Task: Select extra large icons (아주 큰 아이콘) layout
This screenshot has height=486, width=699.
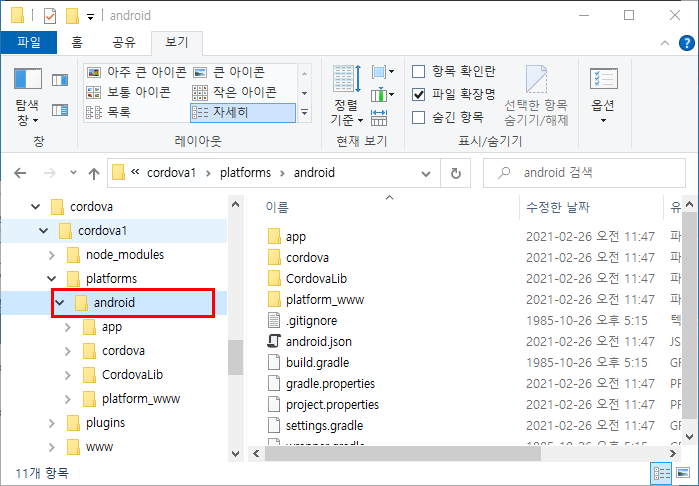Action: 136,72
